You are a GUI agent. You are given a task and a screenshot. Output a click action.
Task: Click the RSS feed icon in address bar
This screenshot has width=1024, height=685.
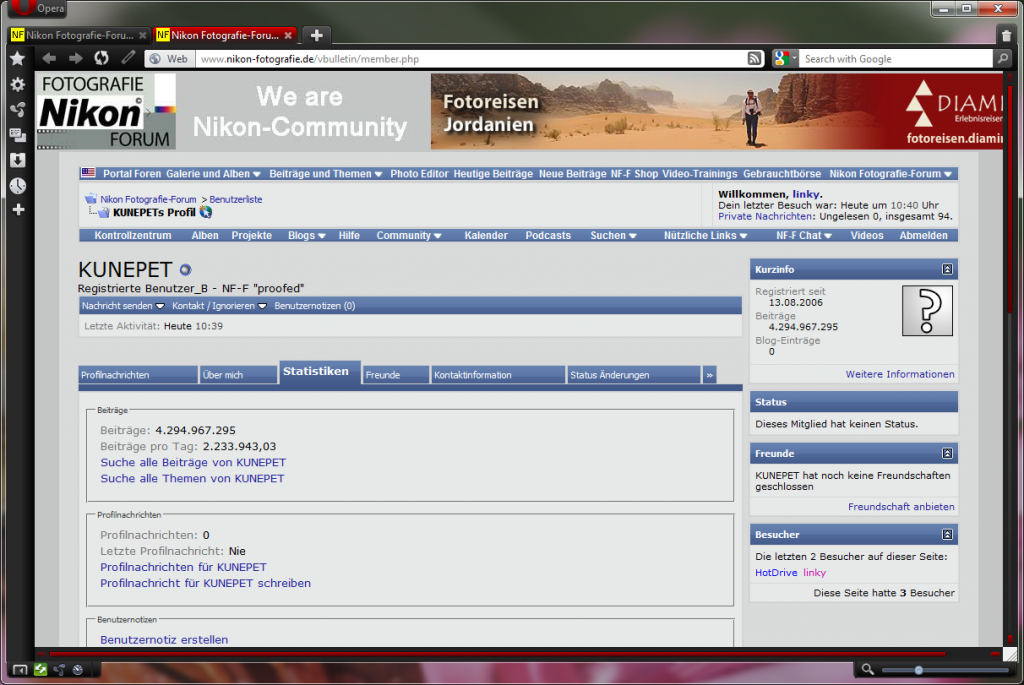tap(754, 59)
